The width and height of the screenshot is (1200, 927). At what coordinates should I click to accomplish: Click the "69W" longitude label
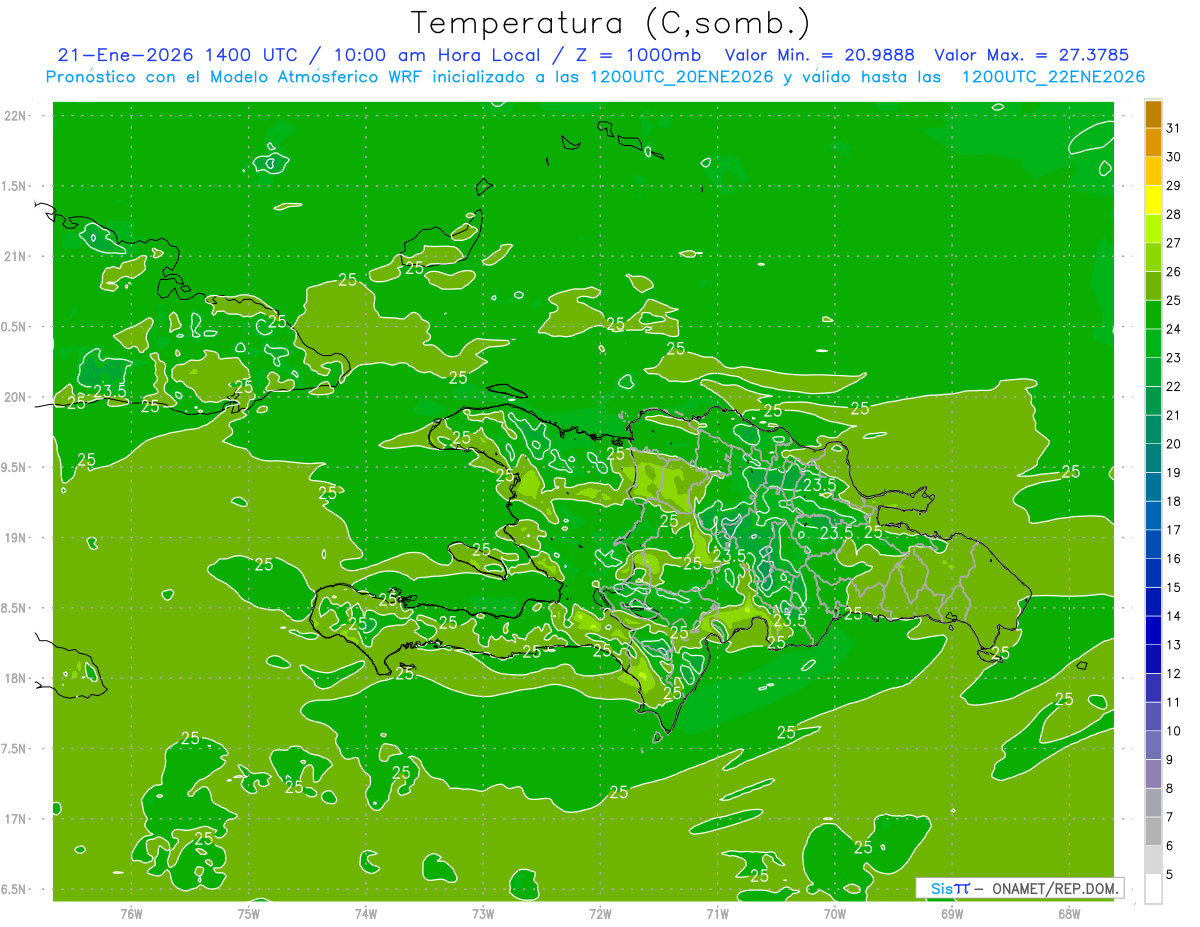952,913
